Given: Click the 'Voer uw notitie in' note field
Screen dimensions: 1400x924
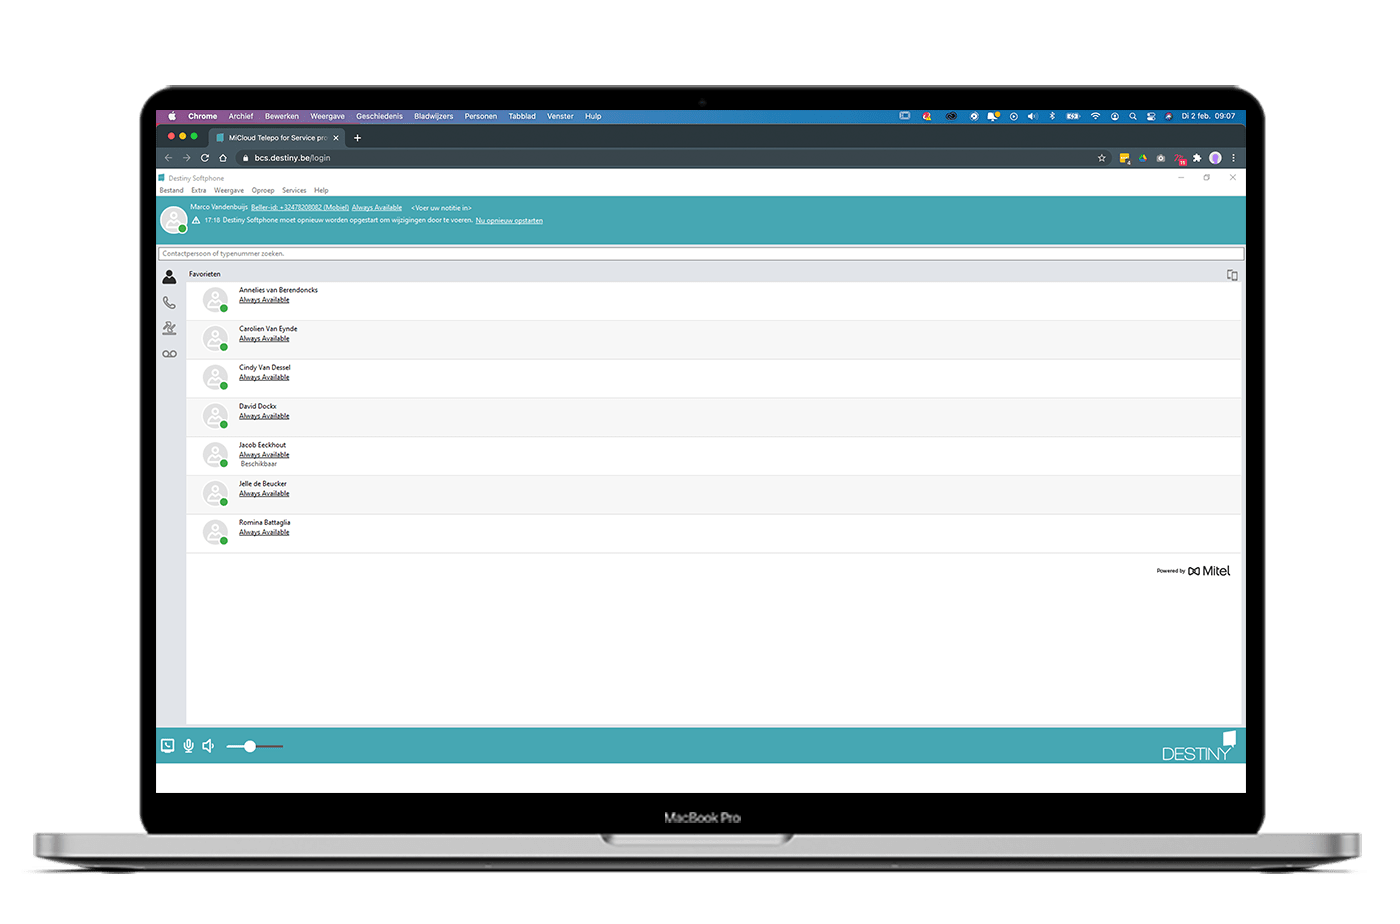Looking at the screenshot, I should tap(441, 208).
